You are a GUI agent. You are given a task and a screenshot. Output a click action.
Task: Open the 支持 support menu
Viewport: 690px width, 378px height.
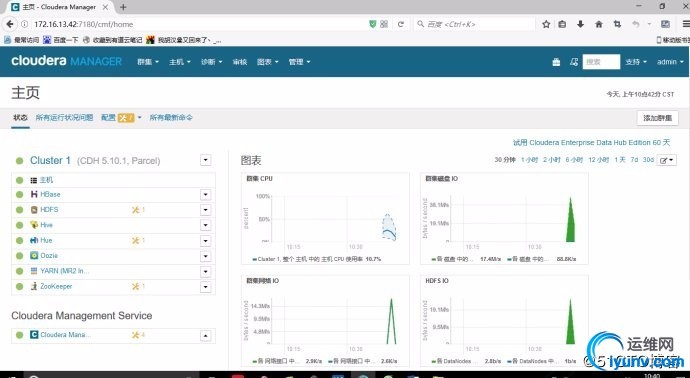coord(636,62)
